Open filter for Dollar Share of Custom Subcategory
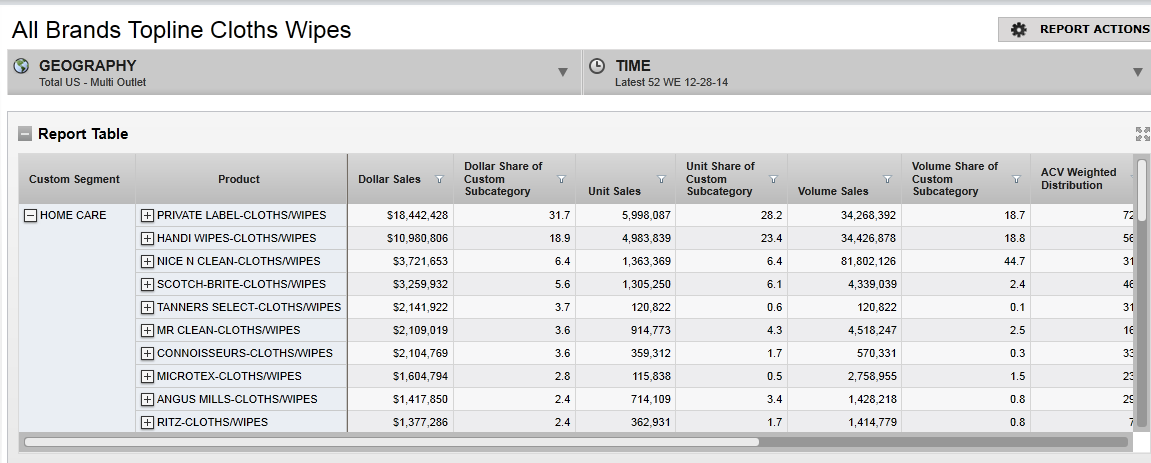Viewport: 1151px width, 463px height. click(x=561, y=180)
